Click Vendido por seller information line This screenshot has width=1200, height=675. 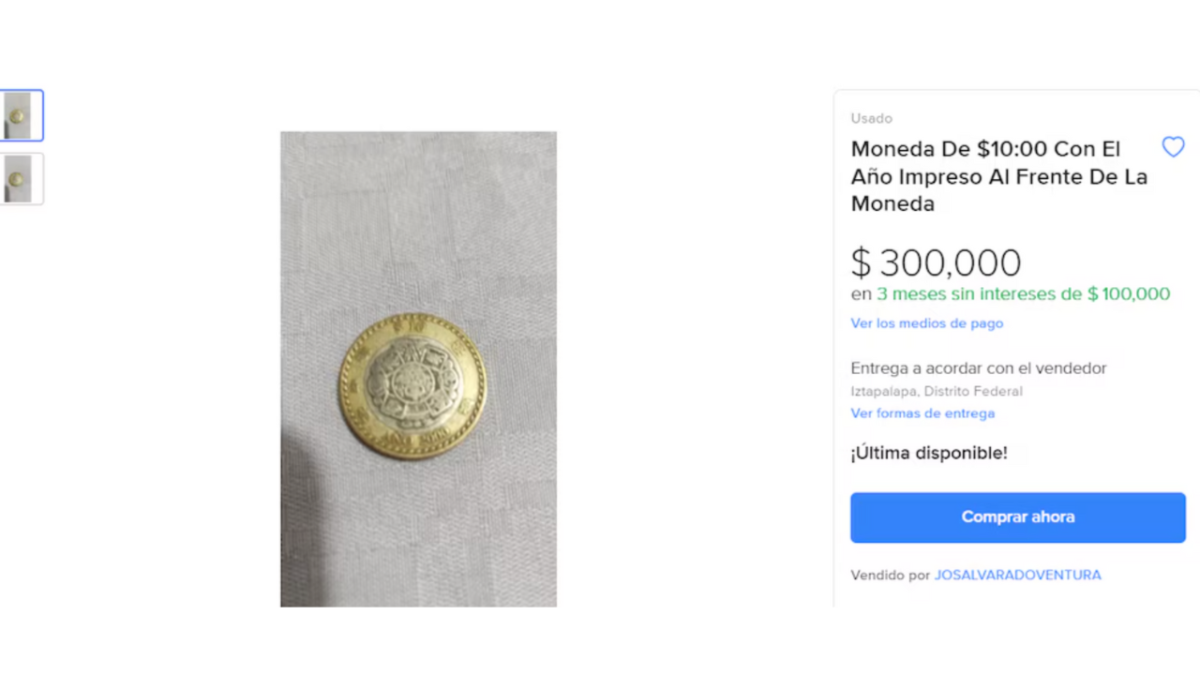[x=887, y=574]
